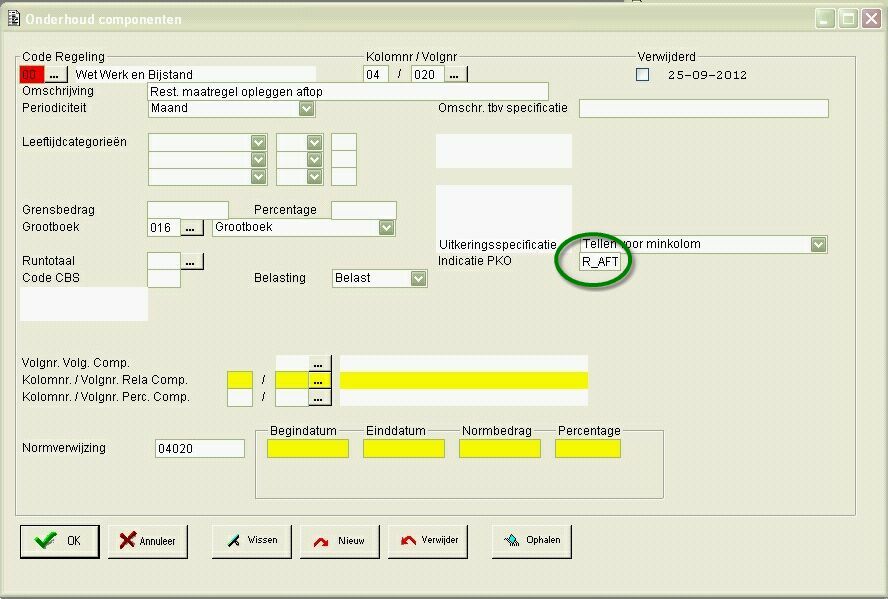Open the Grootboek lookup button next to 016

(191, 228)
